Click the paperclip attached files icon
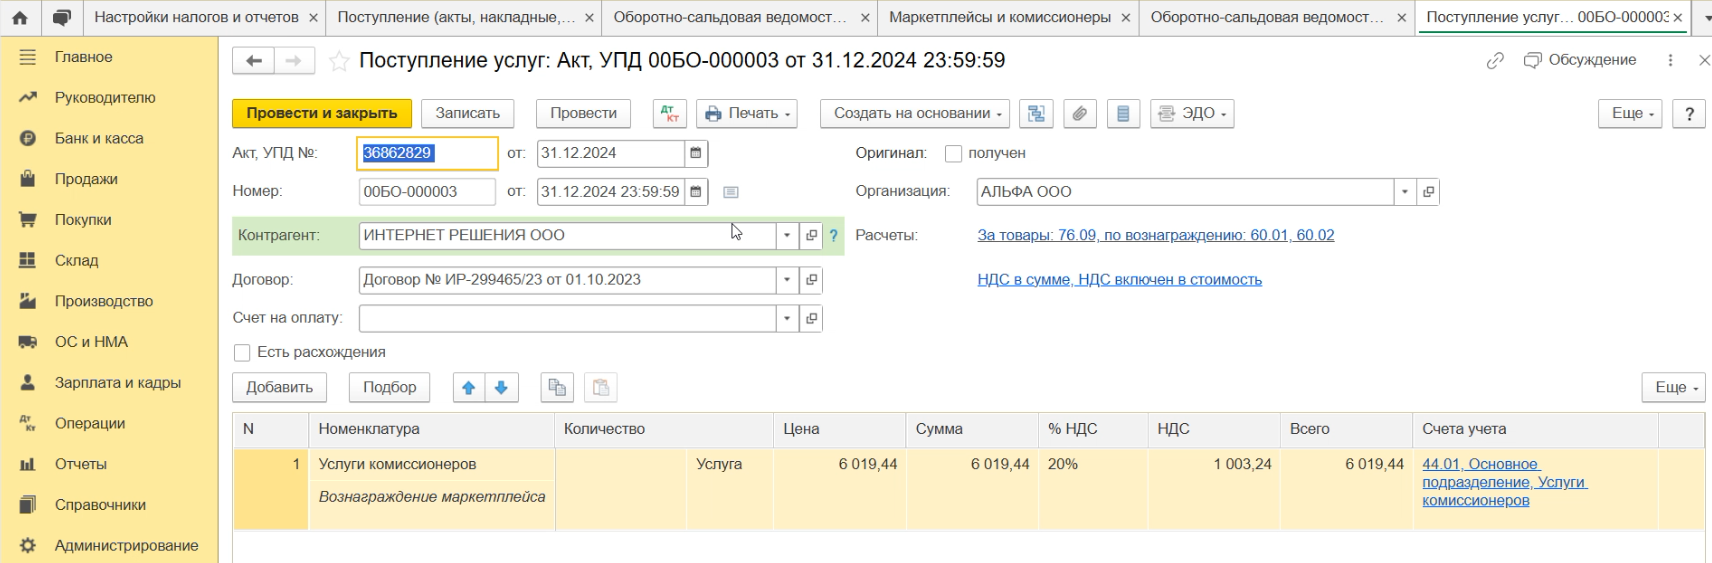This screenshot has height=563, width=1712. tap(1079, 114)
